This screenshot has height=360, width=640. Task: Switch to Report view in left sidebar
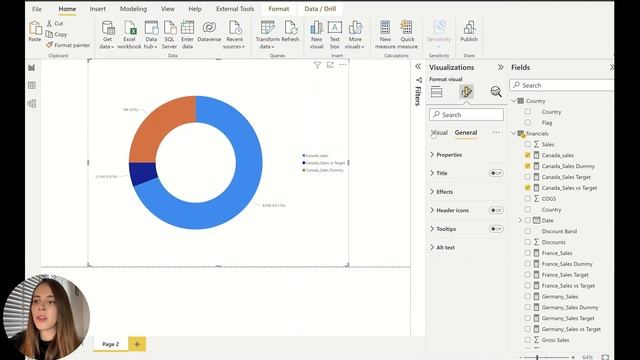pyautogui.click(x=32, y=67)
